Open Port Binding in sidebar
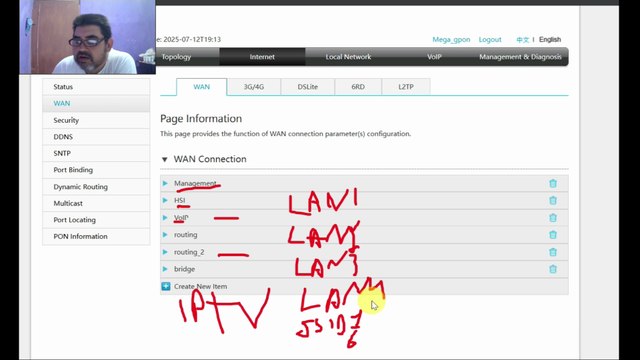Viewport: 640px width, 360px height. [x=96, y=170]
